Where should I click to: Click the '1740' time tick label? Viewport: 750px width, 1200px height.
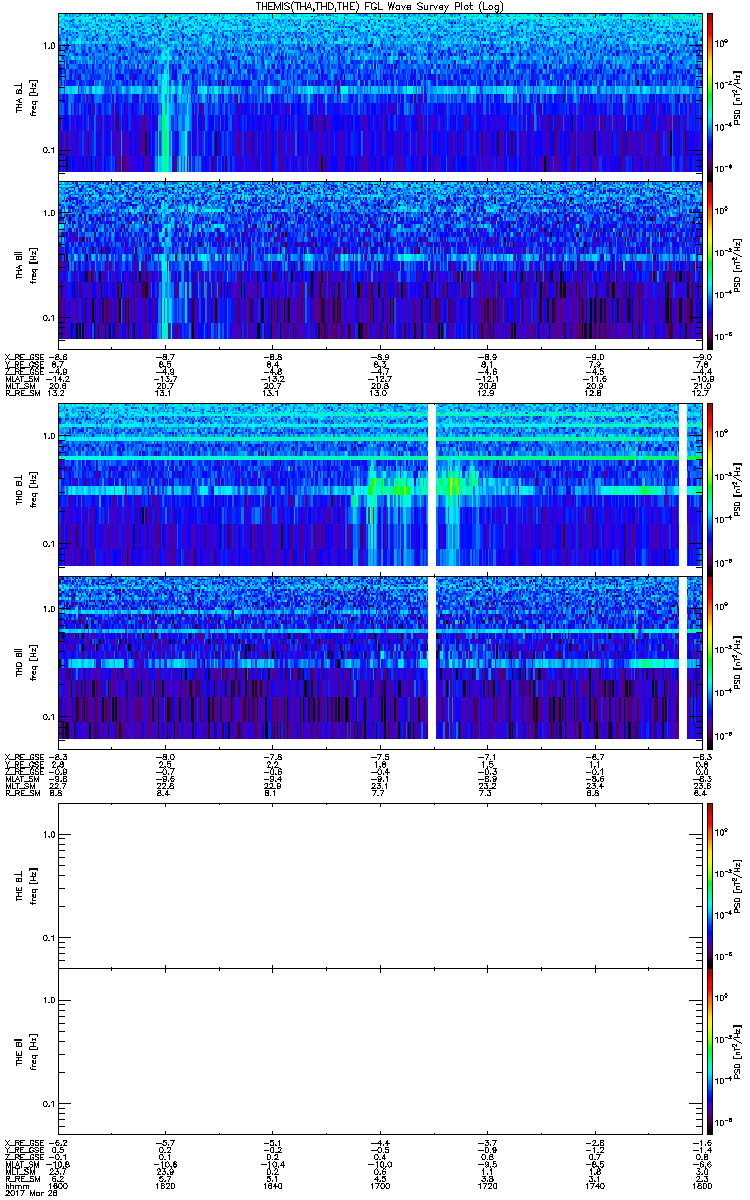[x=596, y=1186]
